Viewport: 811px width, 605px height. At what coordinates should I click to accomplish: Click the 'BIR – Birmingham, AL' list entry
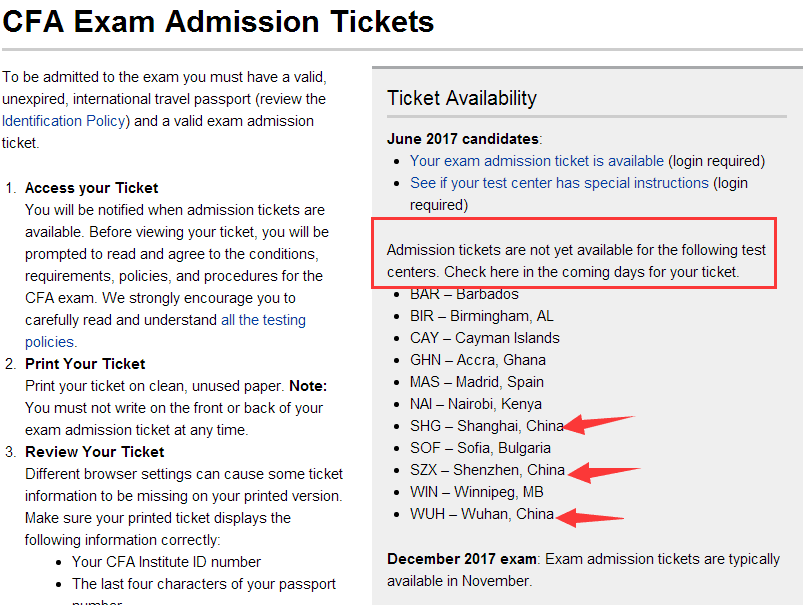481,316
